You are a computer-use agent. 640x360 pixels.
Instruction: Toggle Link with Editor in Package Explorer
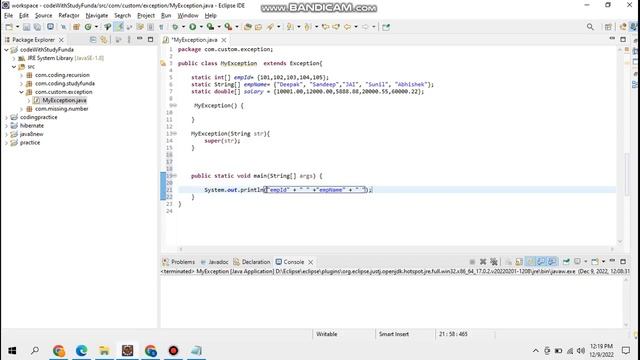104,40
